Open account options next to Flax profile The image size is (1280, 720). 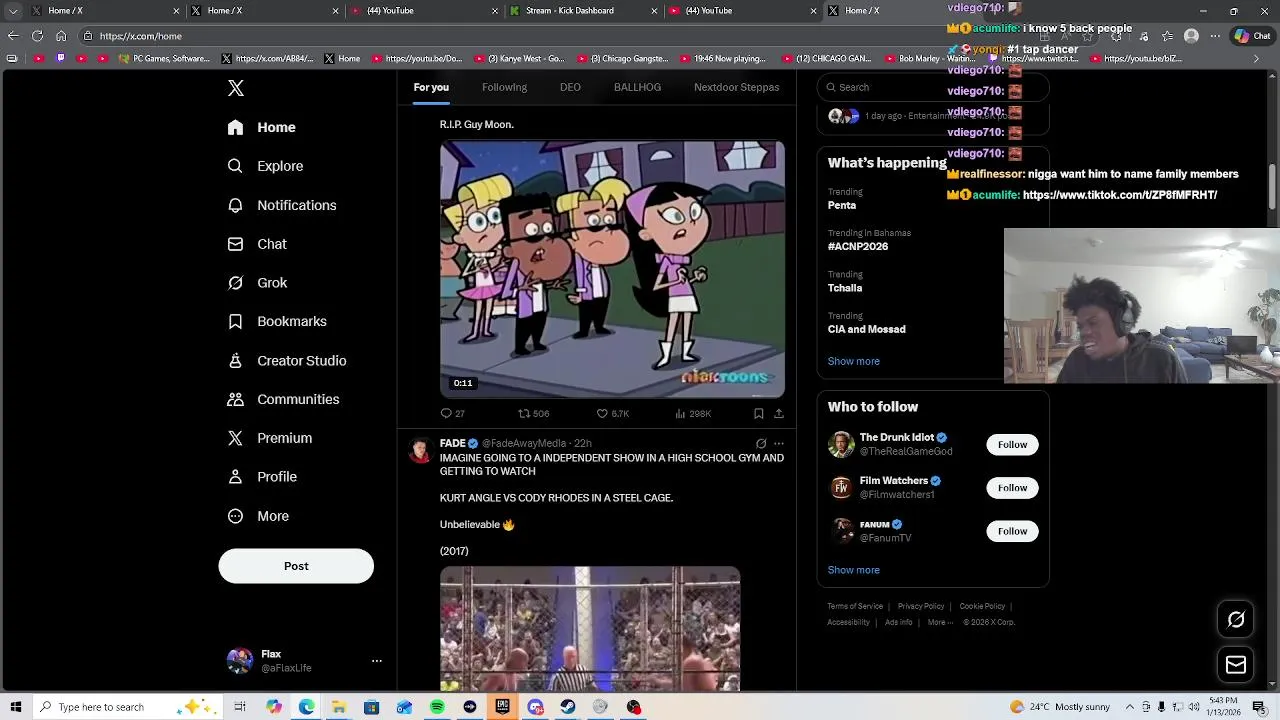pyautogui.click(x=377, y=661)
